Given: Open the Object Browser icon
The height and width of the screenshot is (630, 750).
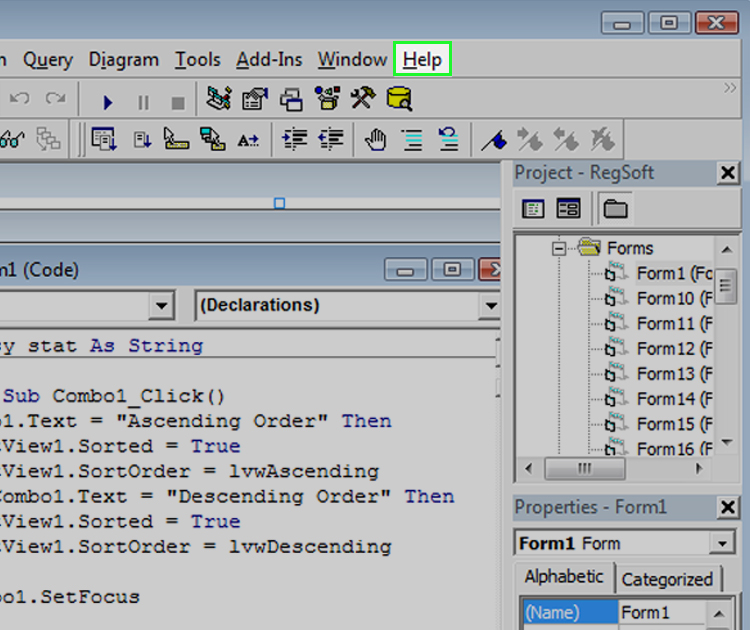Looking at the screenshot, I should 328,99.
